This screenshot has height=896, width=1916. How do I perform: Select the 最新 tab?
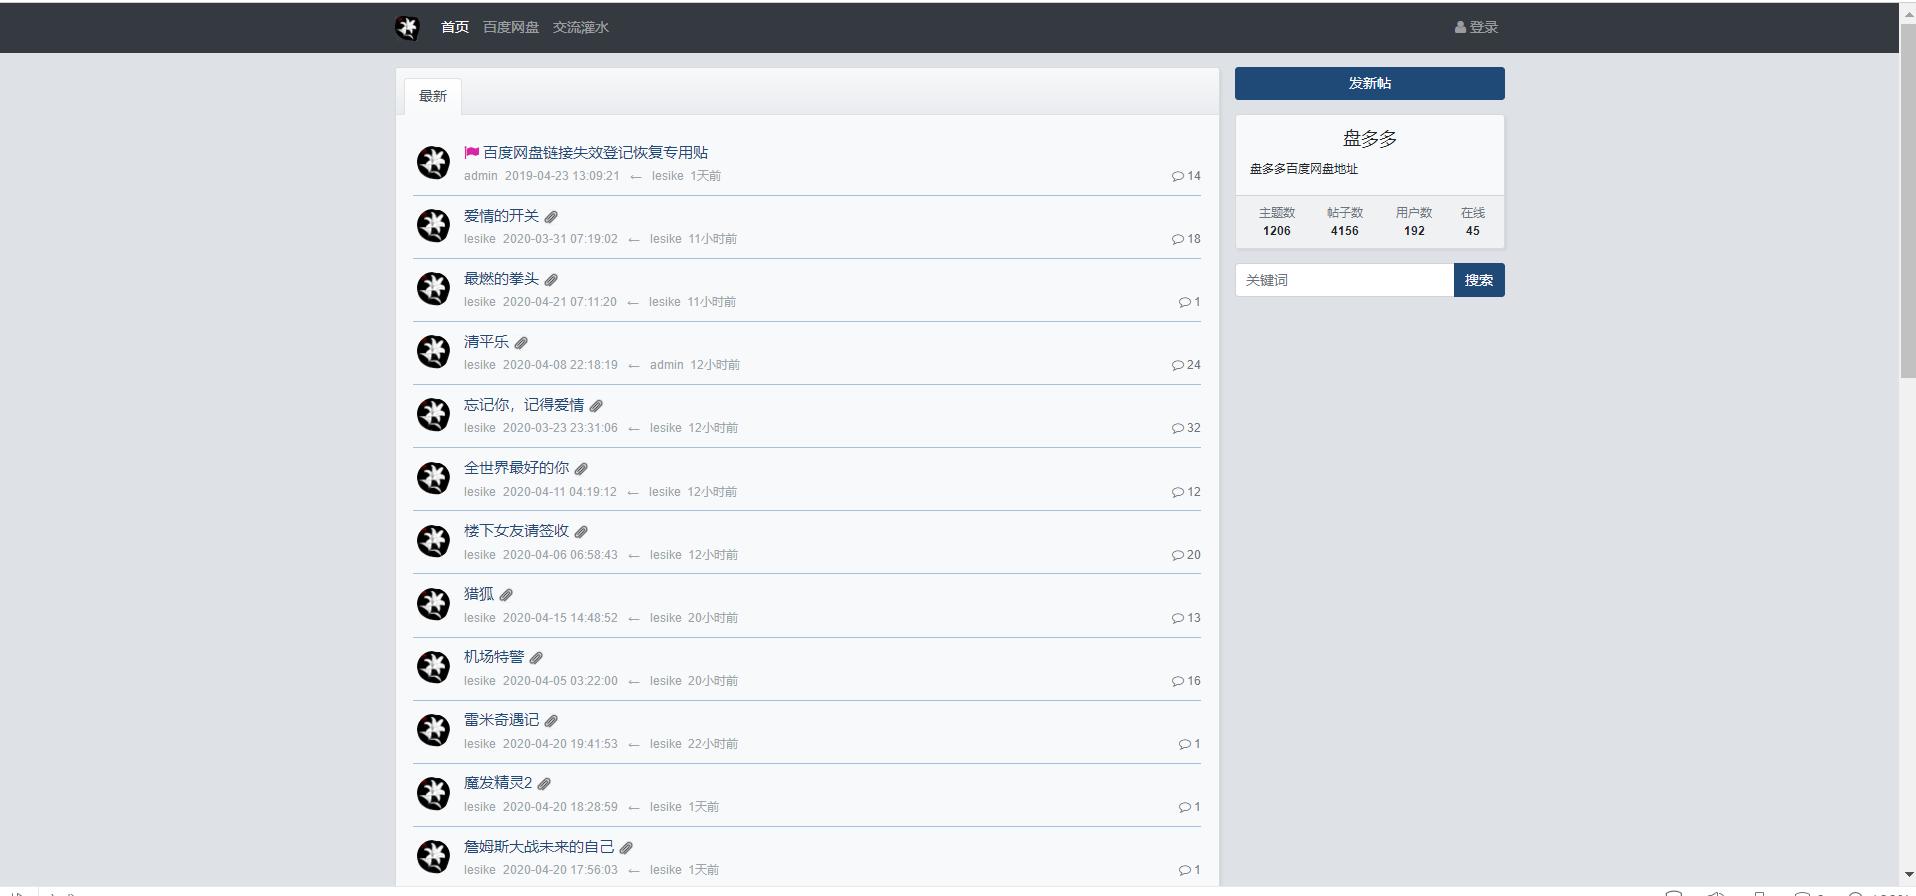click(433, 96)
